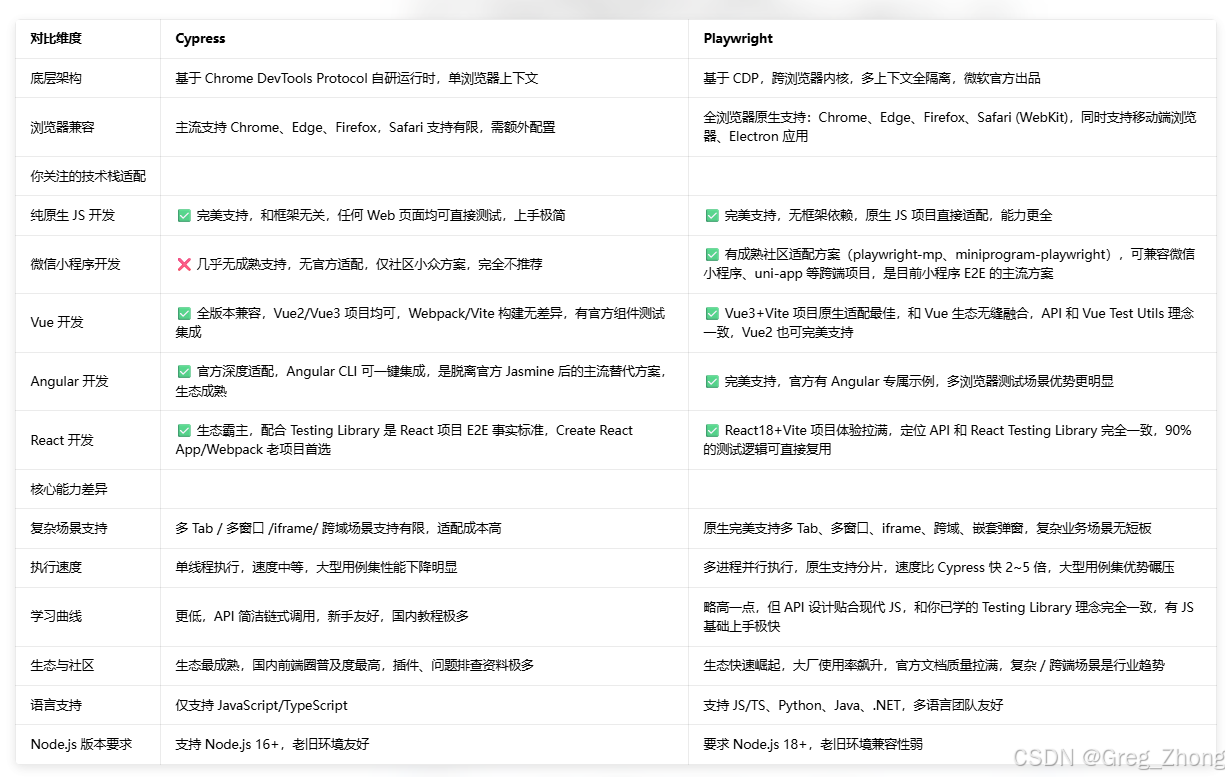Click the green checkmark in Cypress Angular 开发 cell
This screenshot has width=1229, height=777.
[x=184, y=371]
